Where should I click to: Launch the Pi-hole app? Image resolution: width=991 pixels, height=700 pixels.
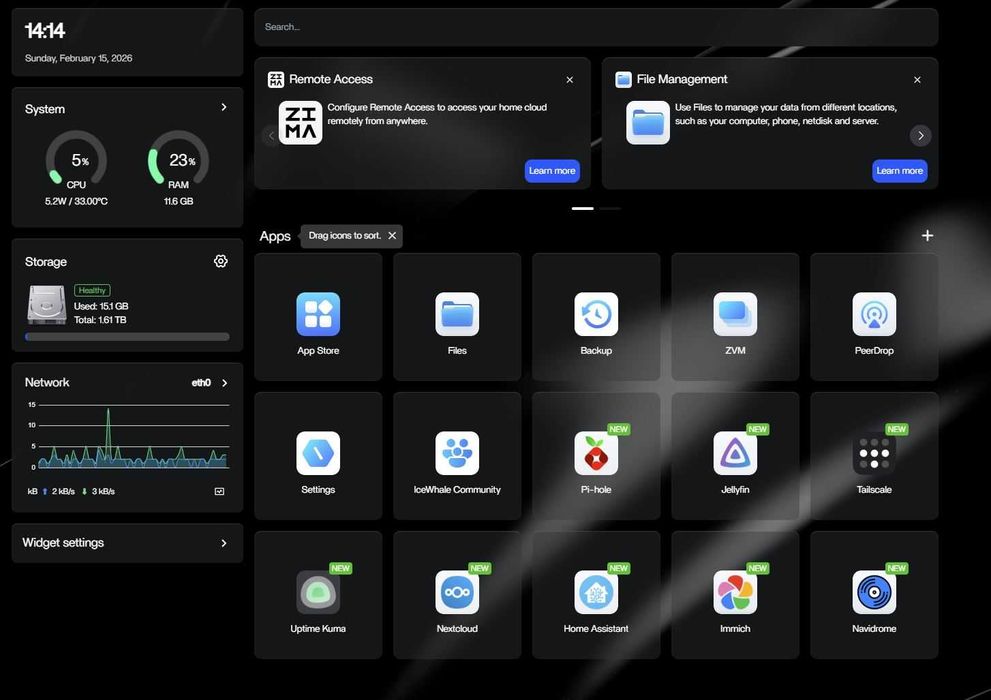(596, 453)
